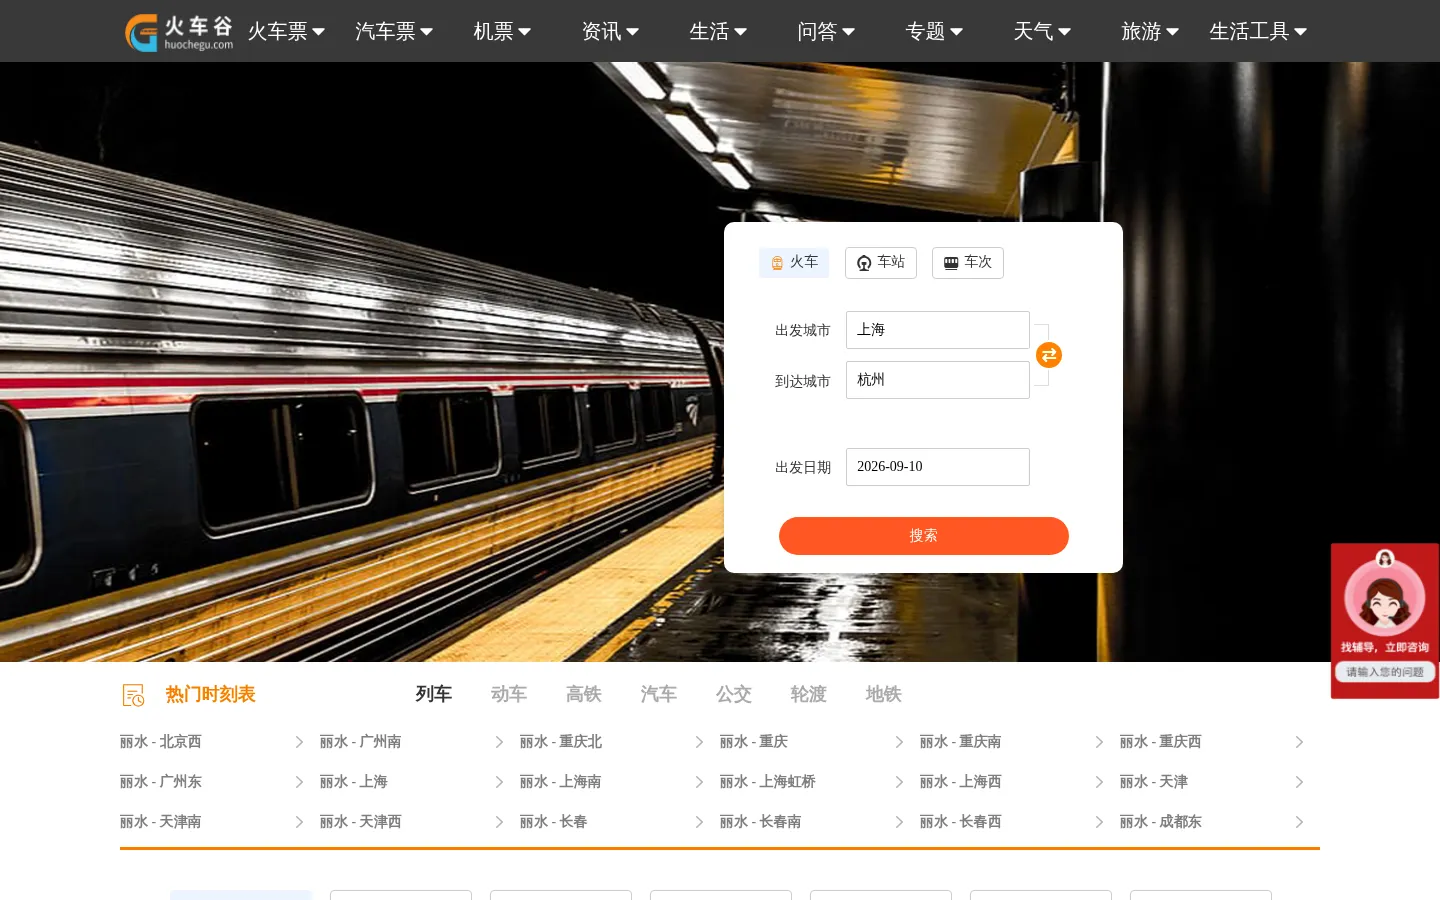Click the hot timetable clock icon

point(133,695)
